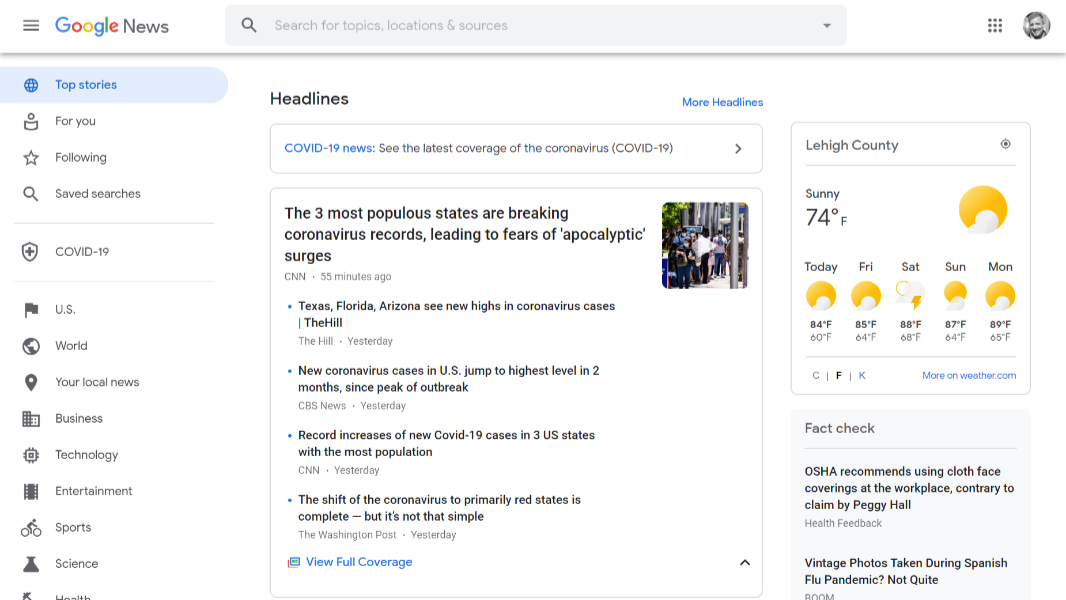
Task: Open the Google apps grid
Action: [995, 26]
